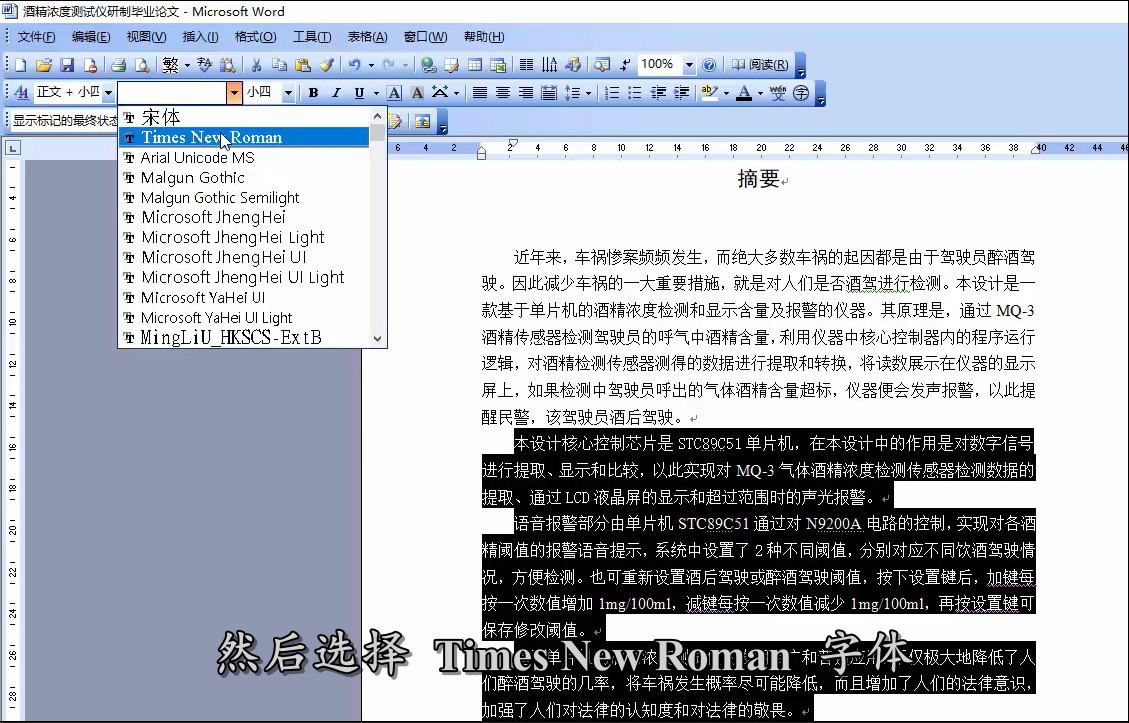Open Tables and Borders toolbar
The height and width of the screenshot is (723, 1129).
(x=451, y=66)
